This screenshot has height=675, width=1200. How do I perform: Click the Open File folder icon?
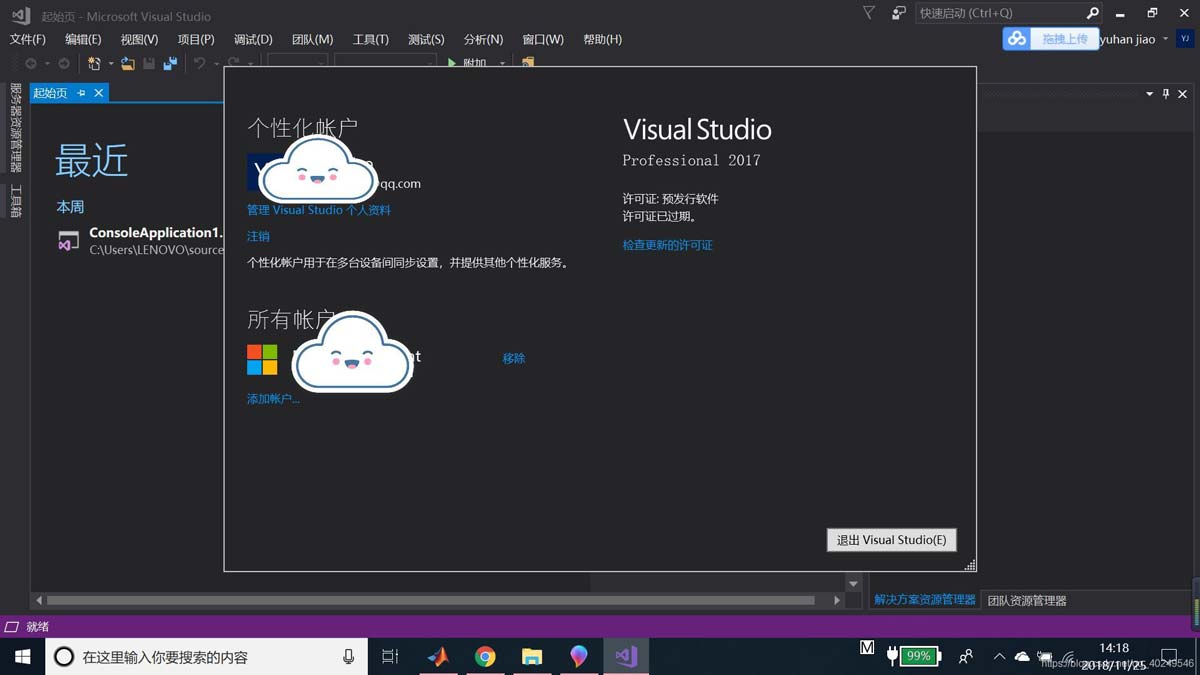pos(128,63)
